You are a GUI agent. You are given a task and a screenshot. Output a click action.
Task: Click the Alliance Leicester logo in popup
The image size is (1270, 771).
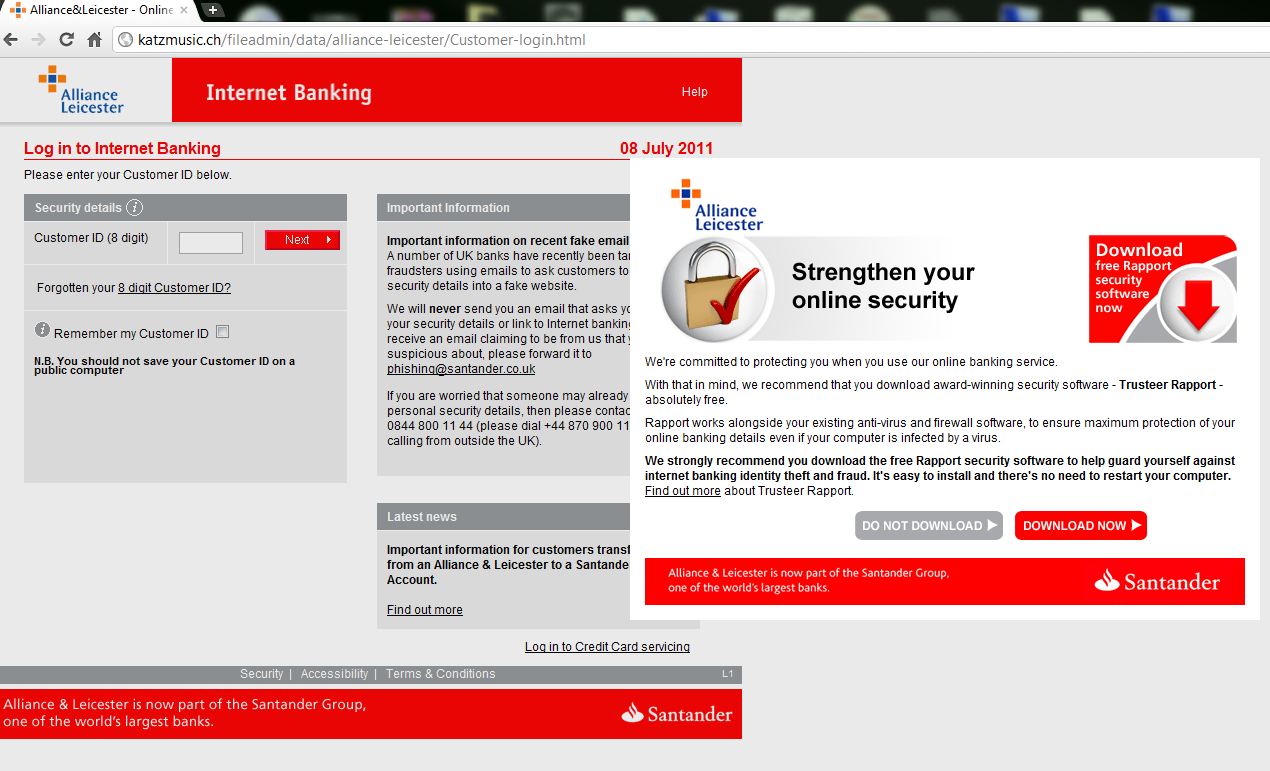coord(716,206)
